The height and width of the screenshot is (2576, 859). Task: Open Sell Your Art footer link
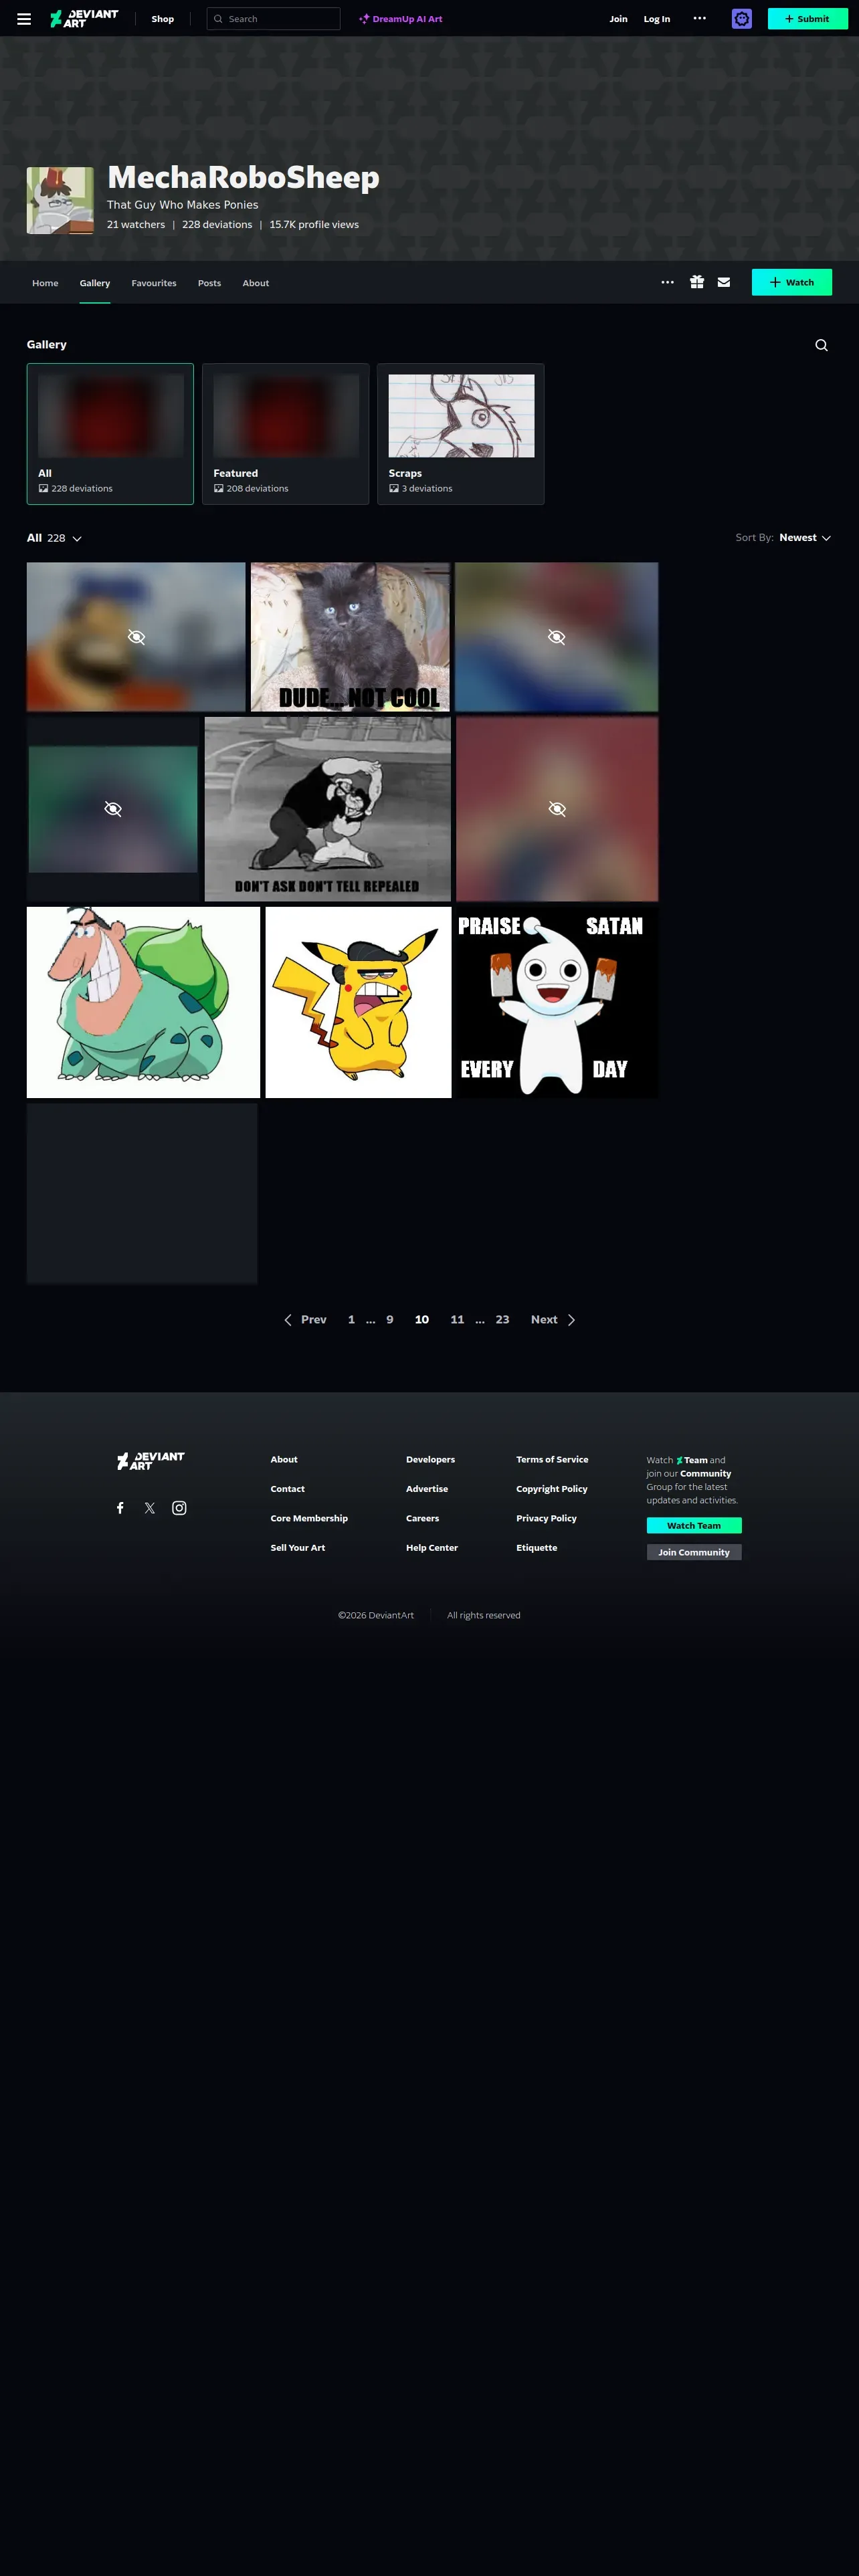[298, 1548]
